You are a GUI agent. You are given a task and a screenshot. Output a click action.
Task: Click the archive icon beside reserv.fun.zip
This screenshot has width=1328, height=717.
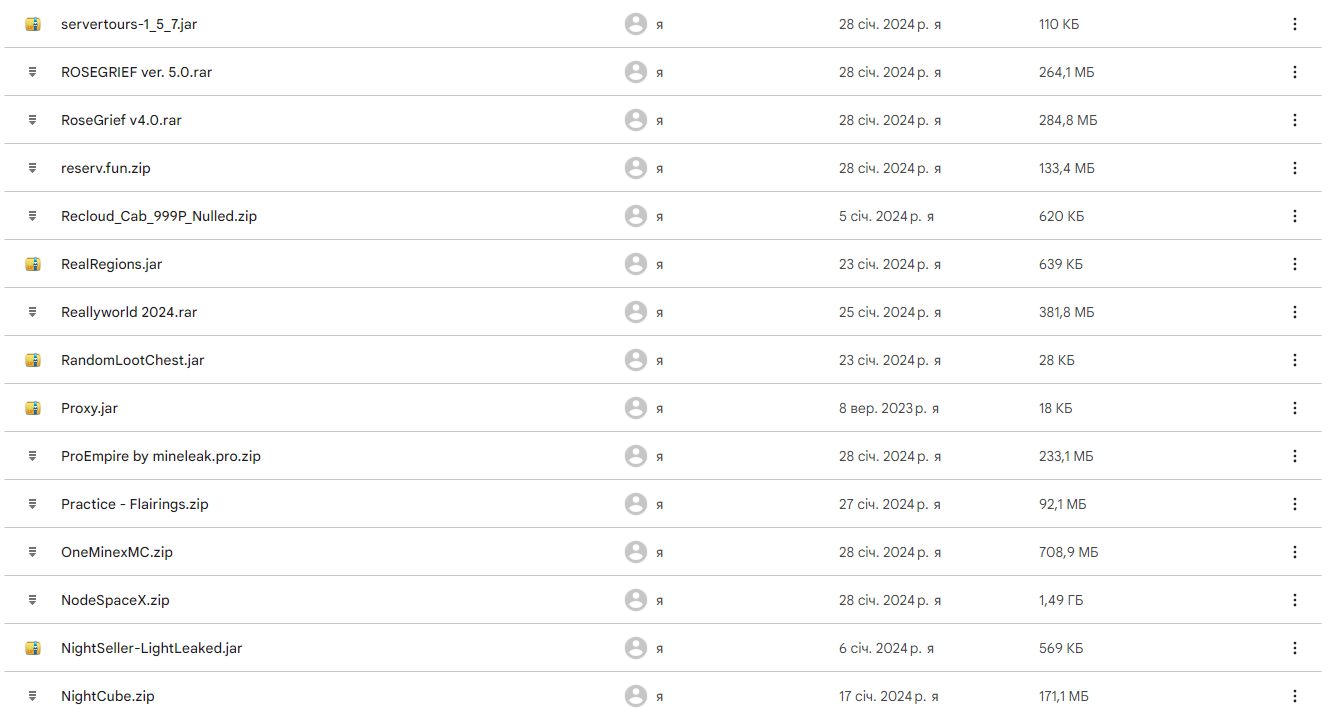pos(33,168)
